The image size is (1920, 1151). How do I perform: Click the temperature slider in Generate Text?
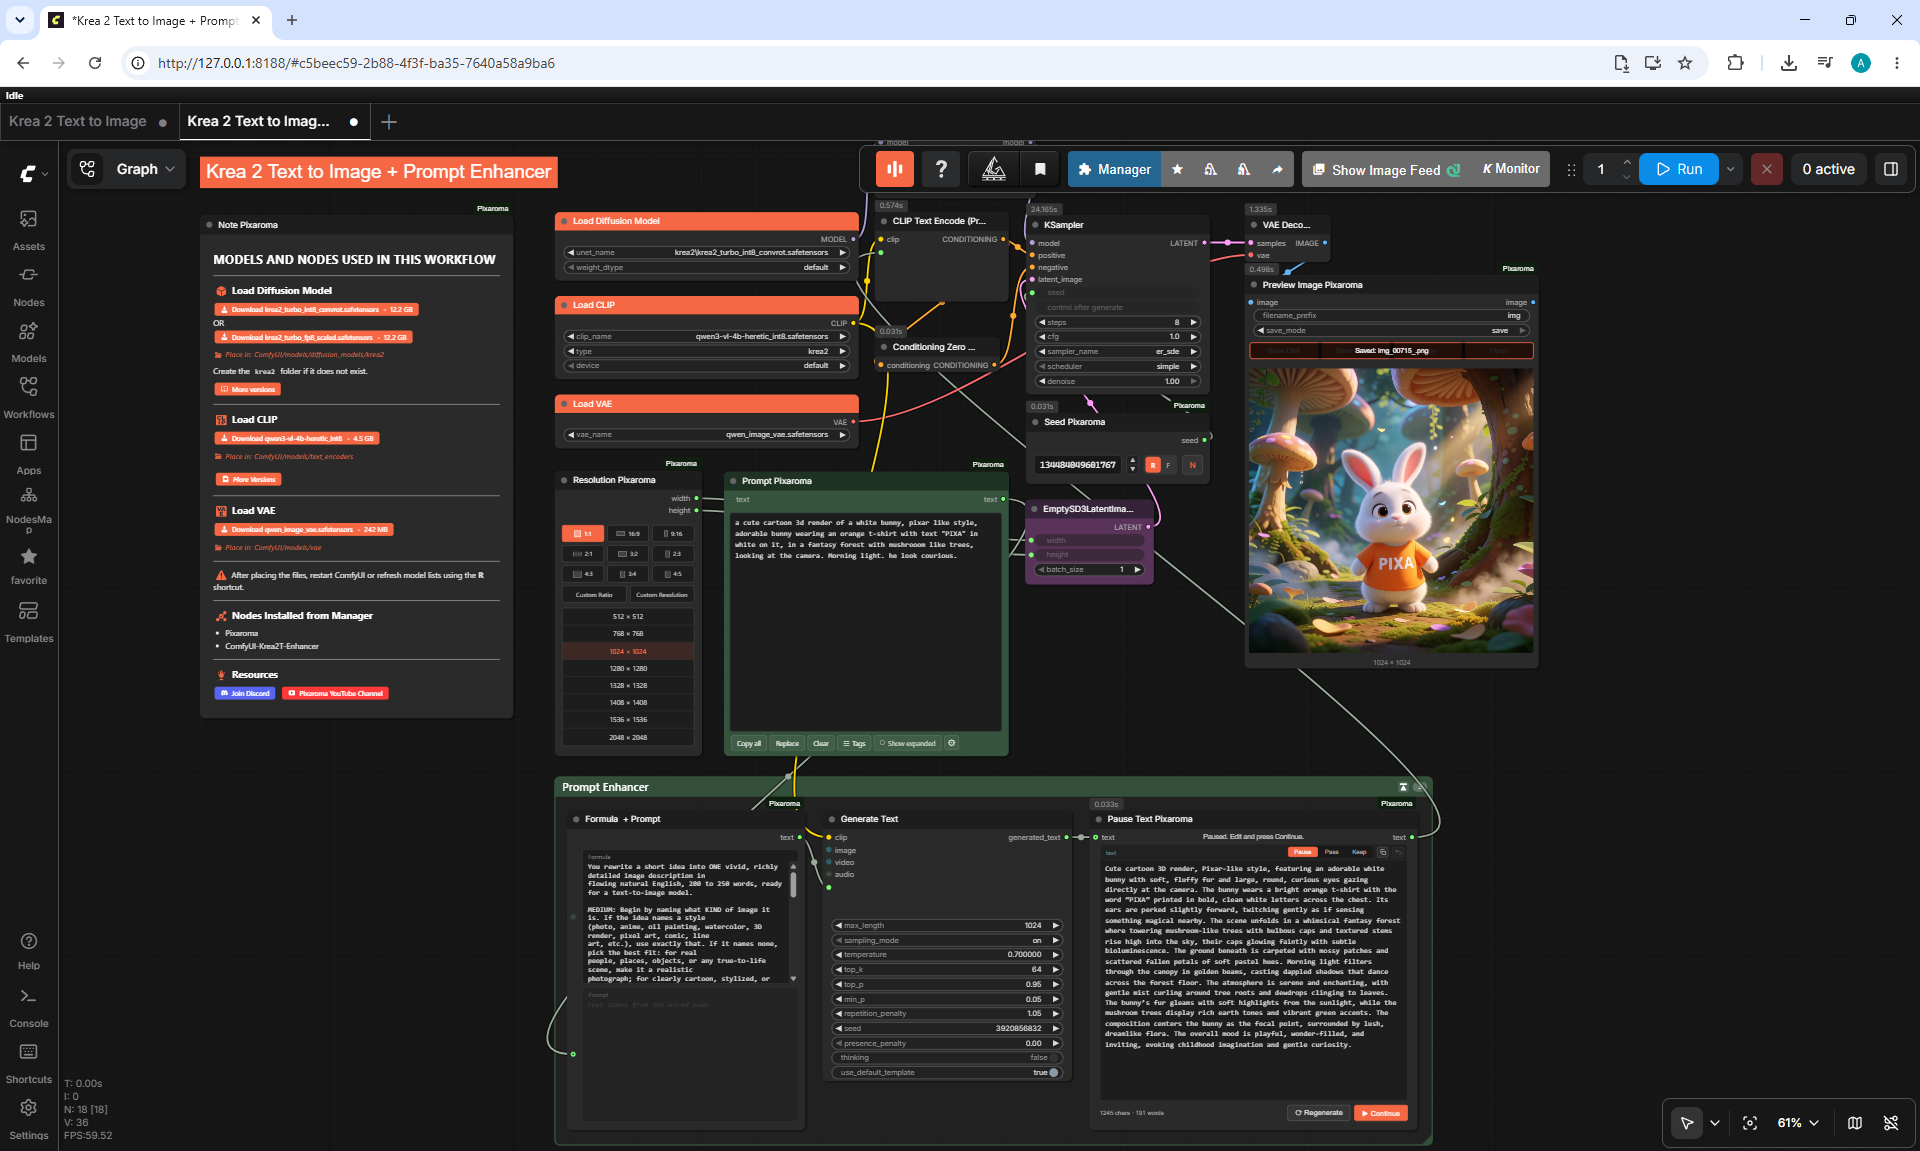(x=946, y=955)
